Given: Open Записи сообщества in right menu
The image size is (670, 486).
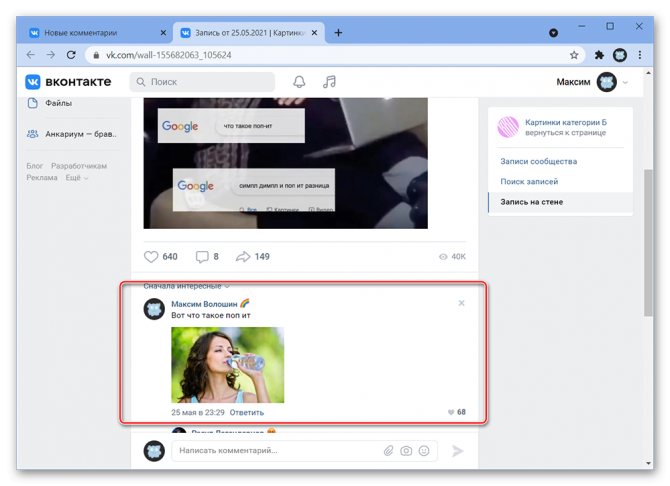Looking at the screenshot, I should click(x=539, y=161).
